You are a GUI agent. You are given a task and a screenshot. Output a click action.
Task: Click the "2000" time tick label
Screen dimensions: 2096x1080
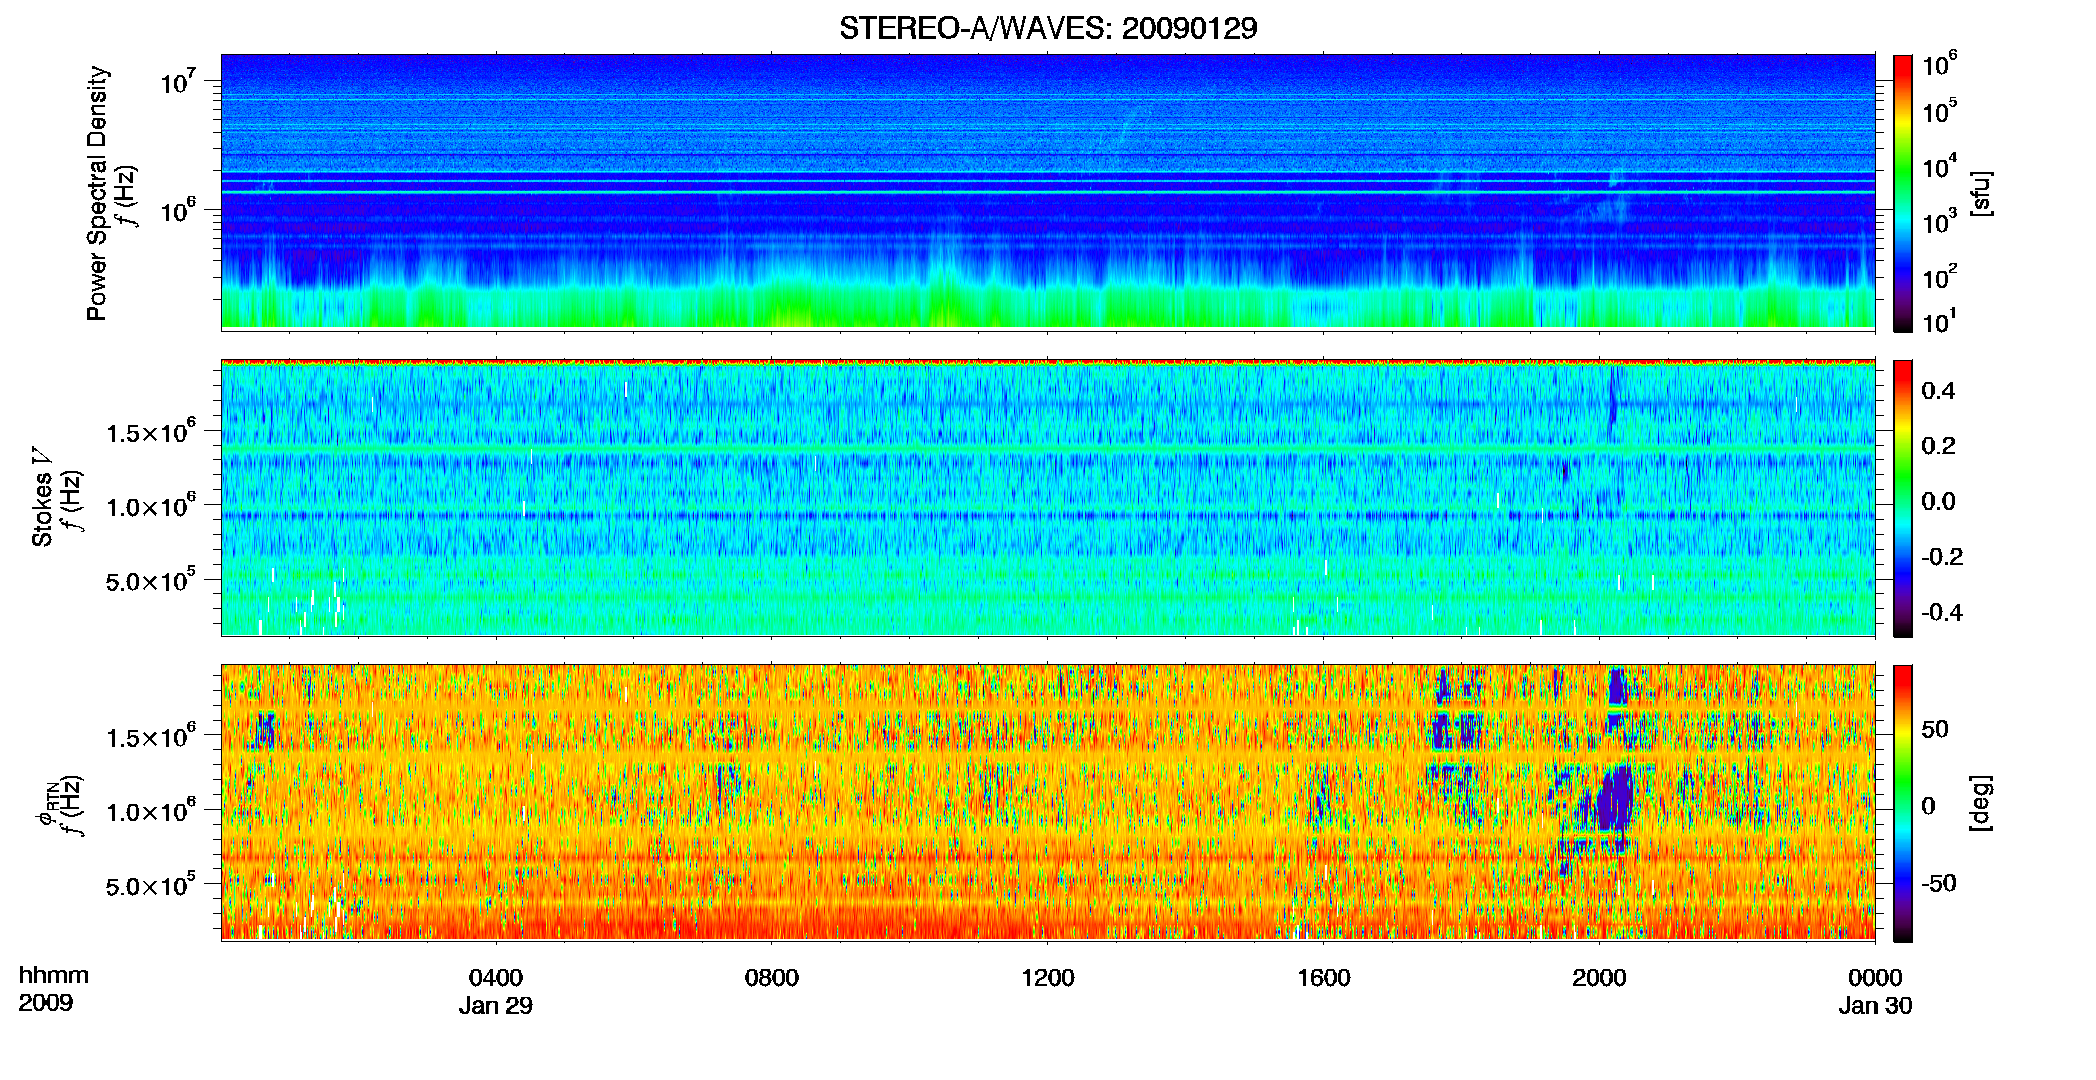click(x=1599, y=978)
